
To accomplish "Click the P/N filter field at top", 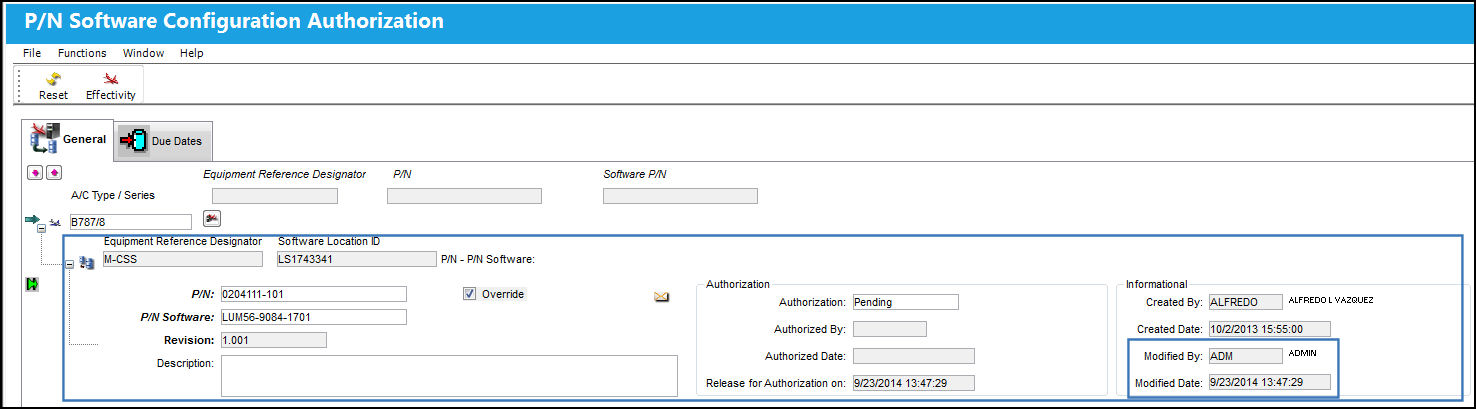I will pyautogui.click(x=464, y=196).
